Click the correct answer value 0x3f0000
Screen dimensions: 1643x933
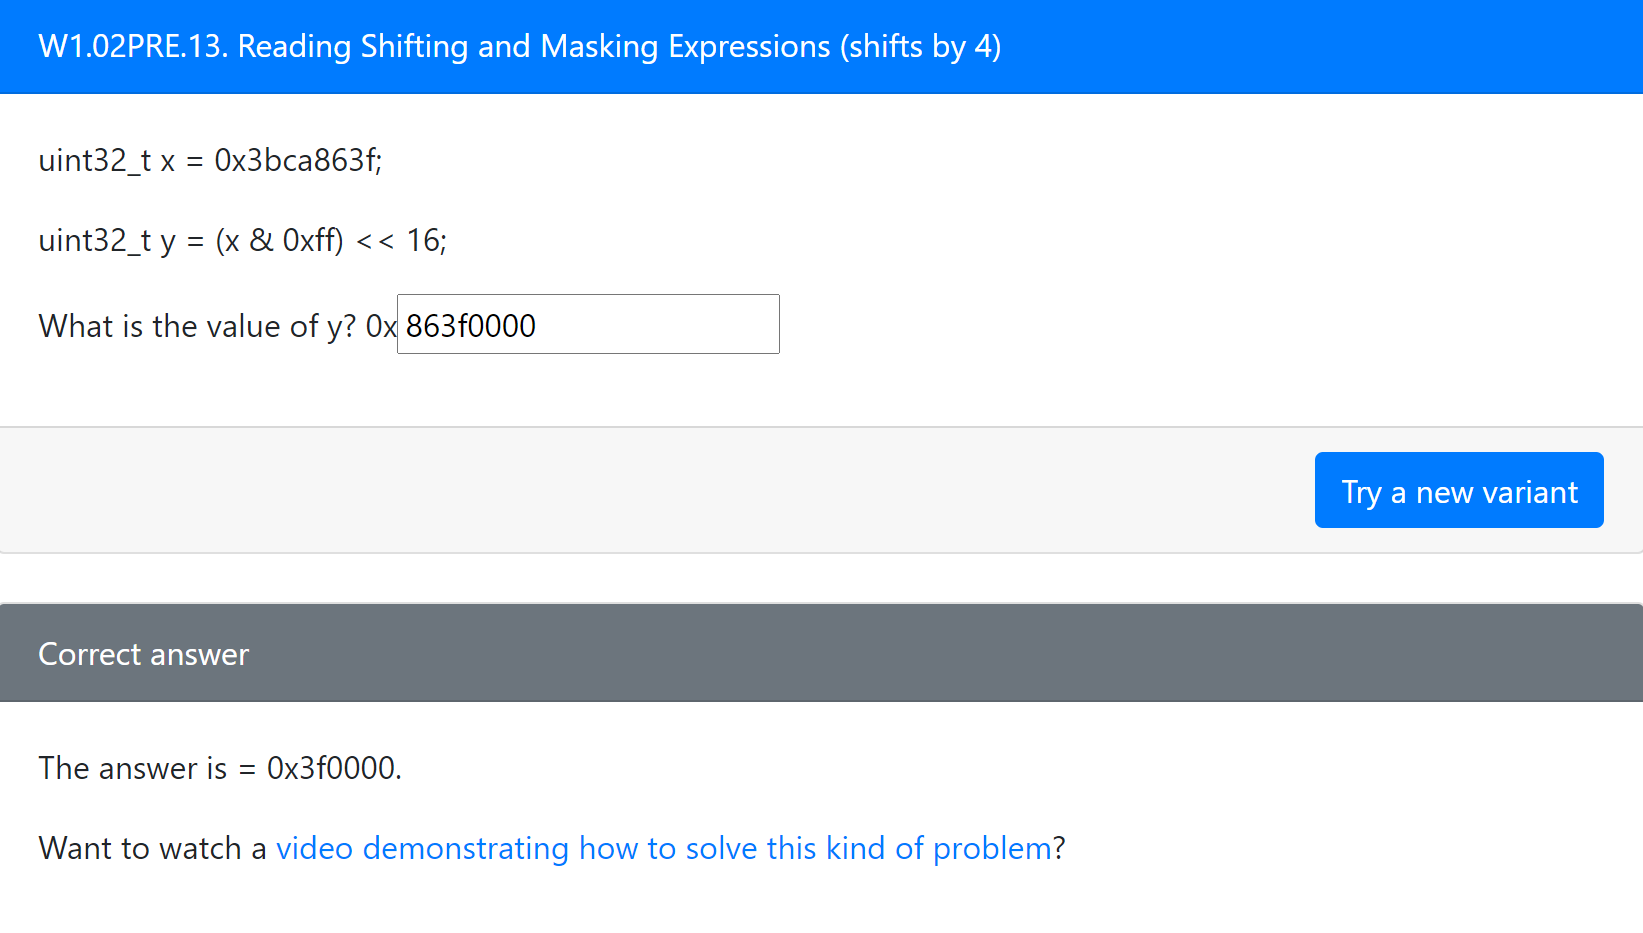tap(331, 768)
